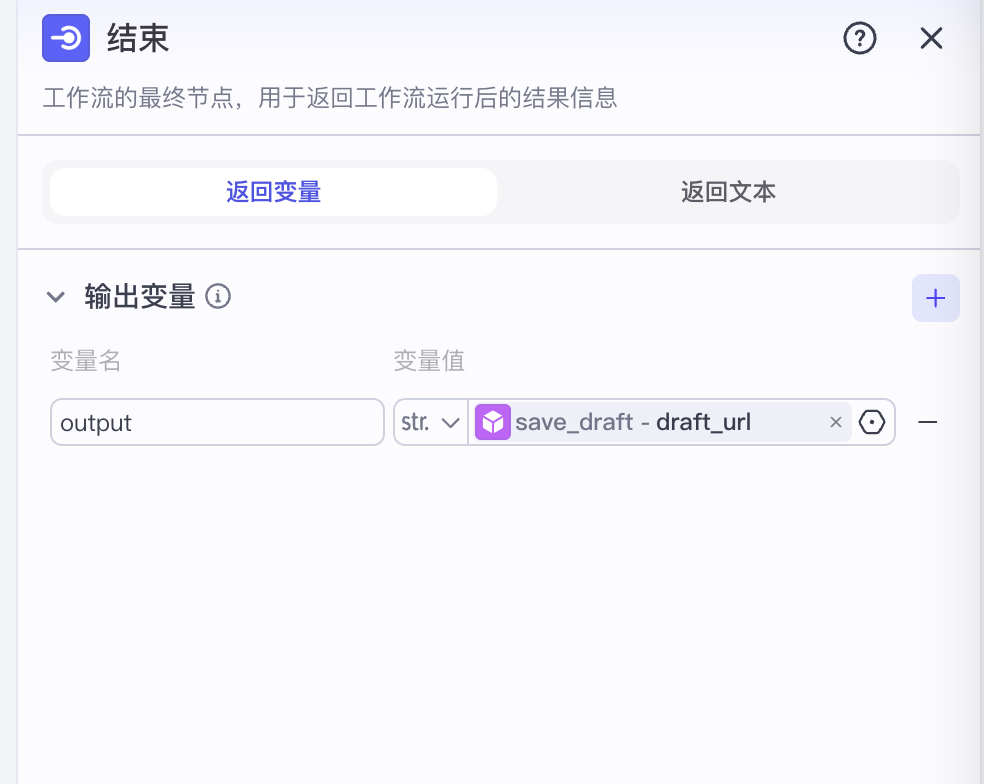This screenshot has width=984, height=784.
Task: Click the output variable name input field
Action: (x=217, y=422)
